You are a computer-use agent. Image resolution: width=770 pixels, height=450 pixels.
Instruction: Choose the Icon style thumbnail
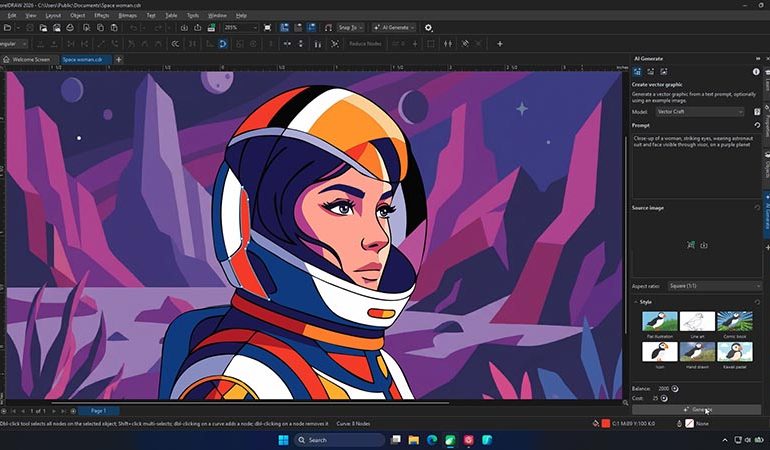coord(660,352)
